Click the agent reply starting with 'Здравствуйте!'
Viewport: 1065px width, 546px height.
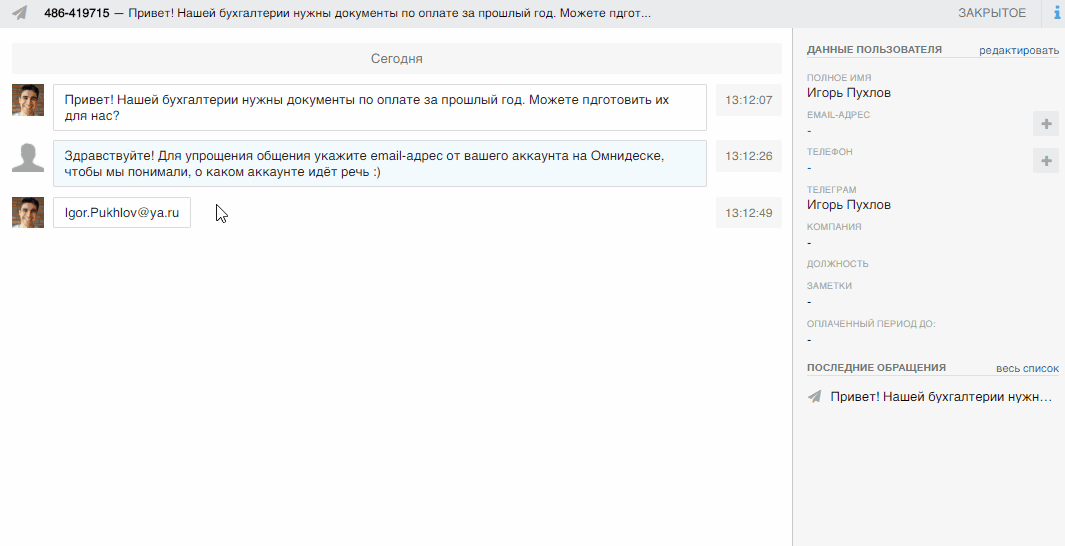pos(379,164)
